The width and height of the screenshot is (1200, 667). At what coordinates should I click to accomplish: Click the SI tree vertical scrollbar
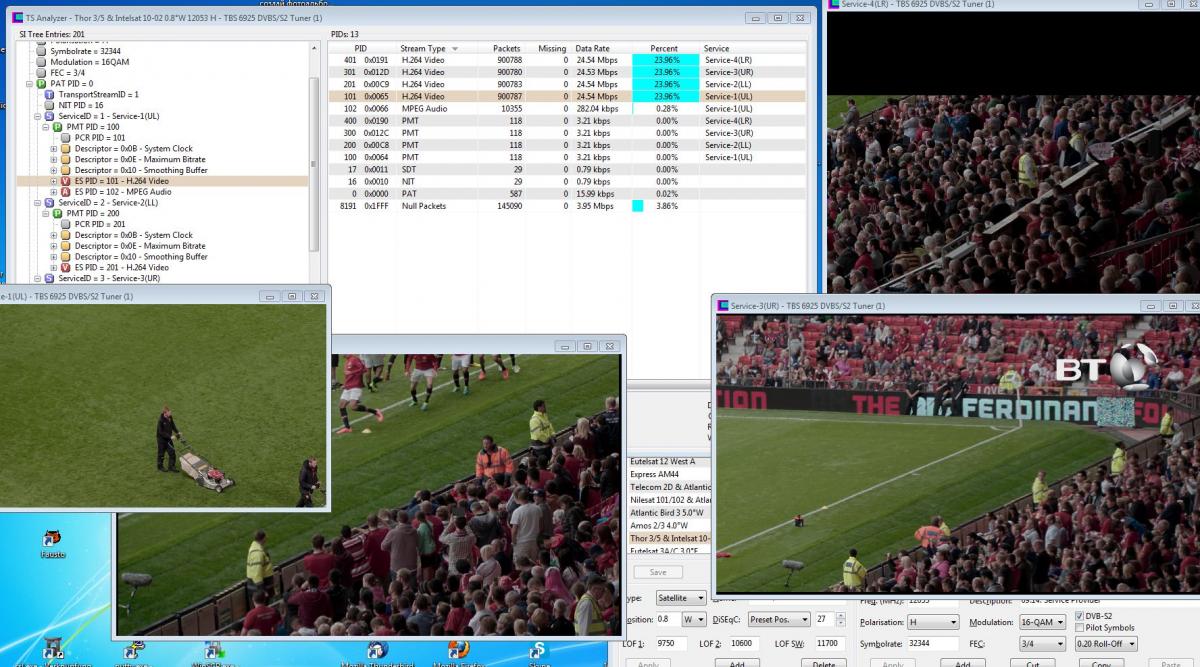coord(315,165)
